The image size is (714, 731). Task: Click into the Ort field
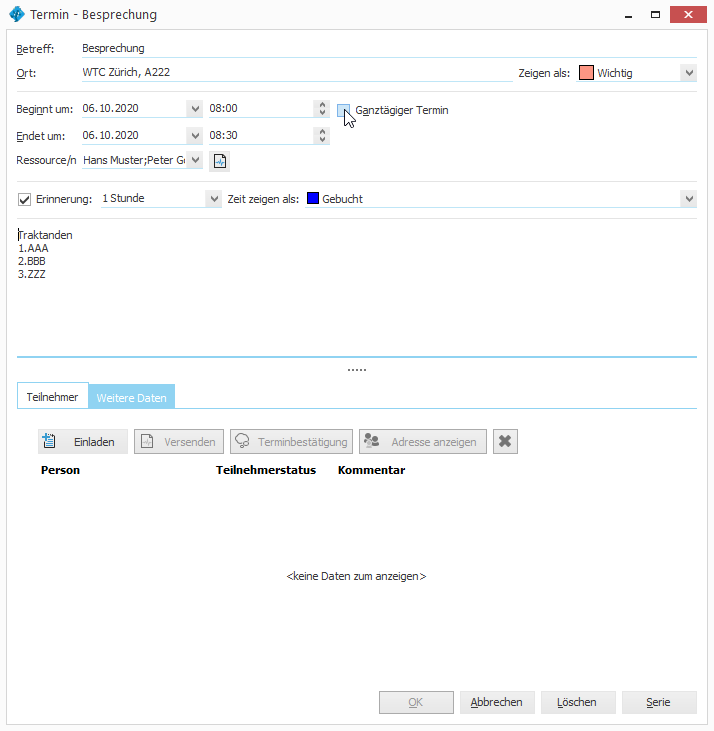(x=297, y=73)
